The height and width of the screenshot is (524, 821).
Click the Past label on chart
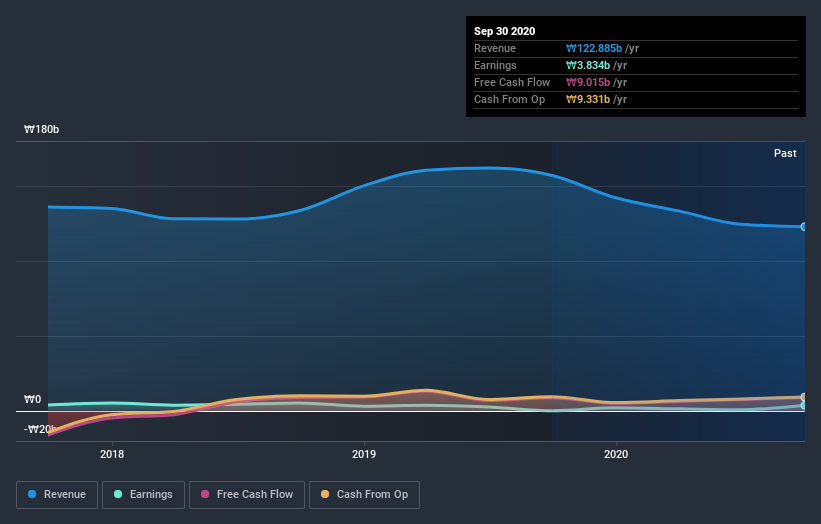(x=785, y=153)
